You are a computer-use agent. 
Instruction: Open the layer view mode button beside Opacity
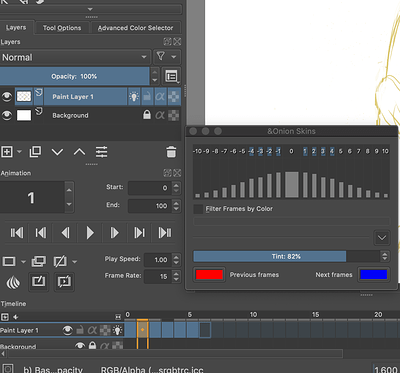pos(171,76)
